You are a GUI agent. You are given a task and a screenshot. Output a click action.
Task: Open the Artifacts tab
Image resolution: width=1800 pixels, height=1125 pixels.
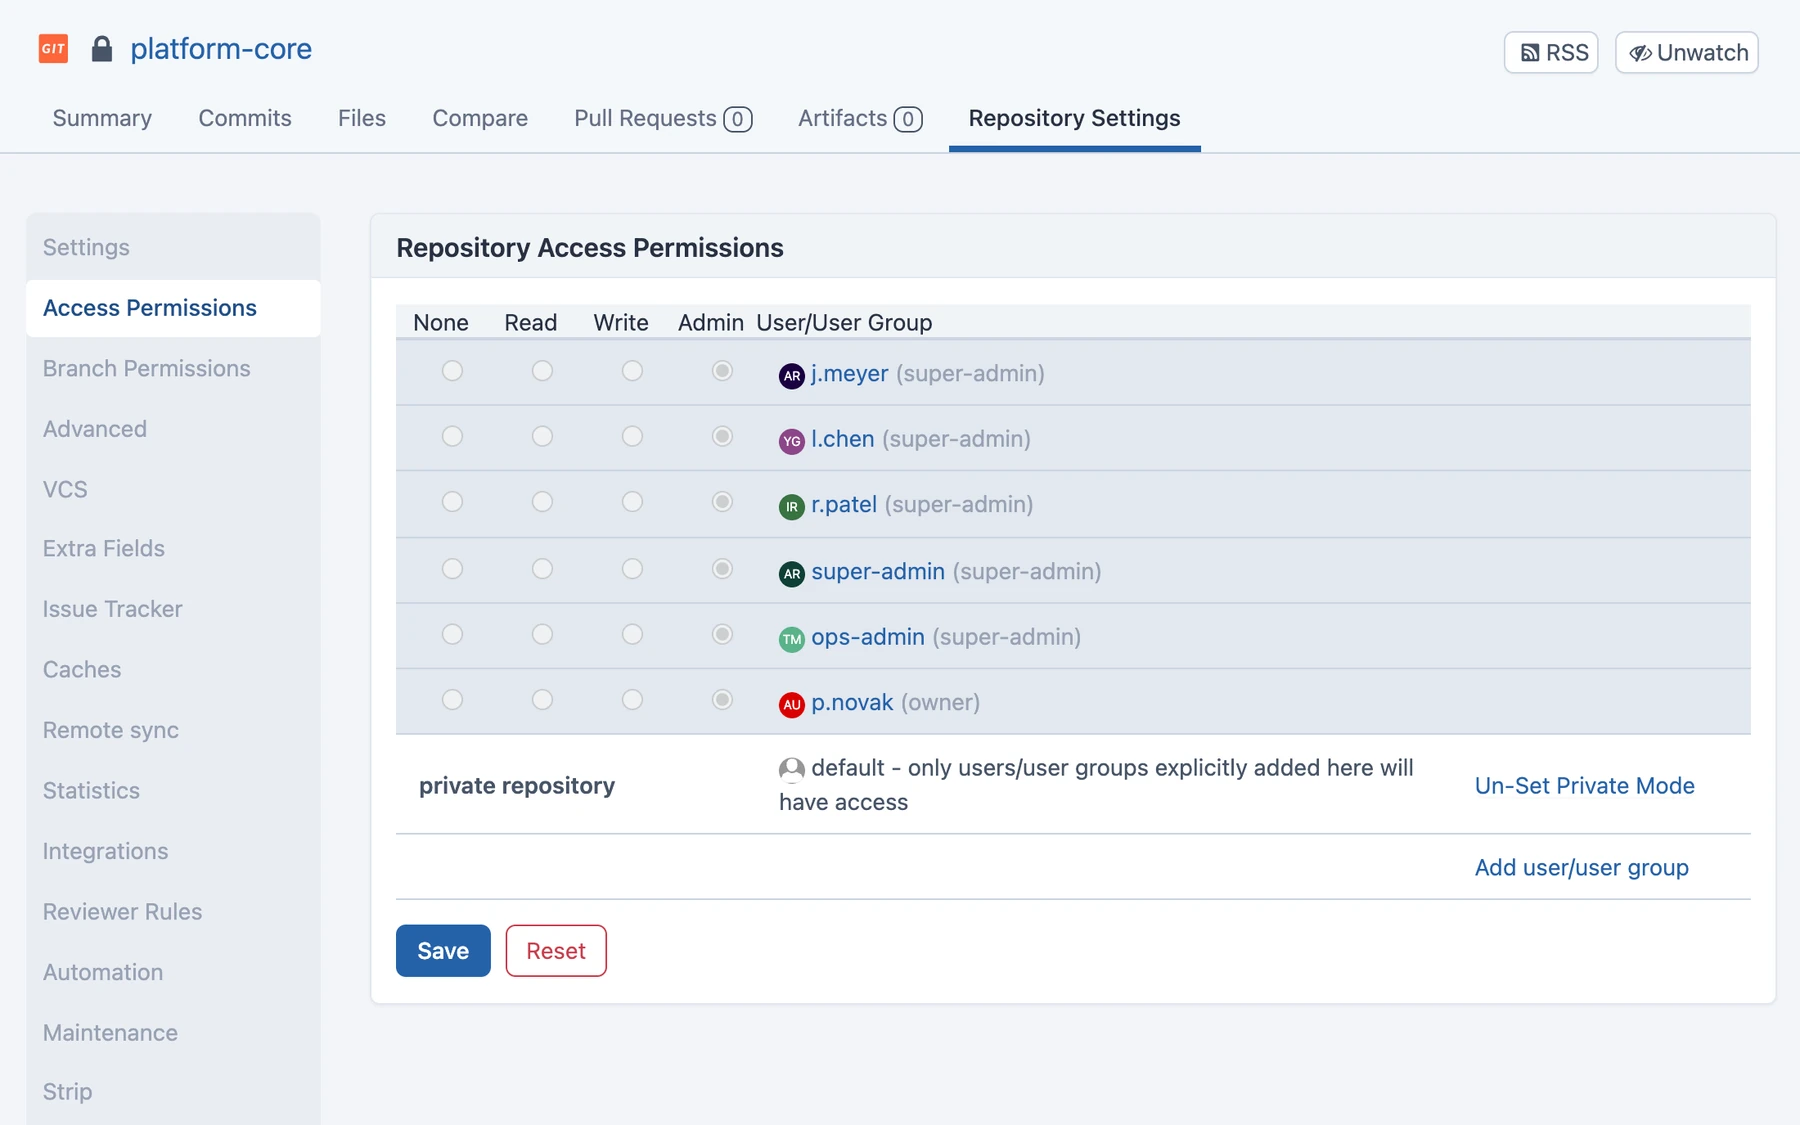tap(860, 118)
